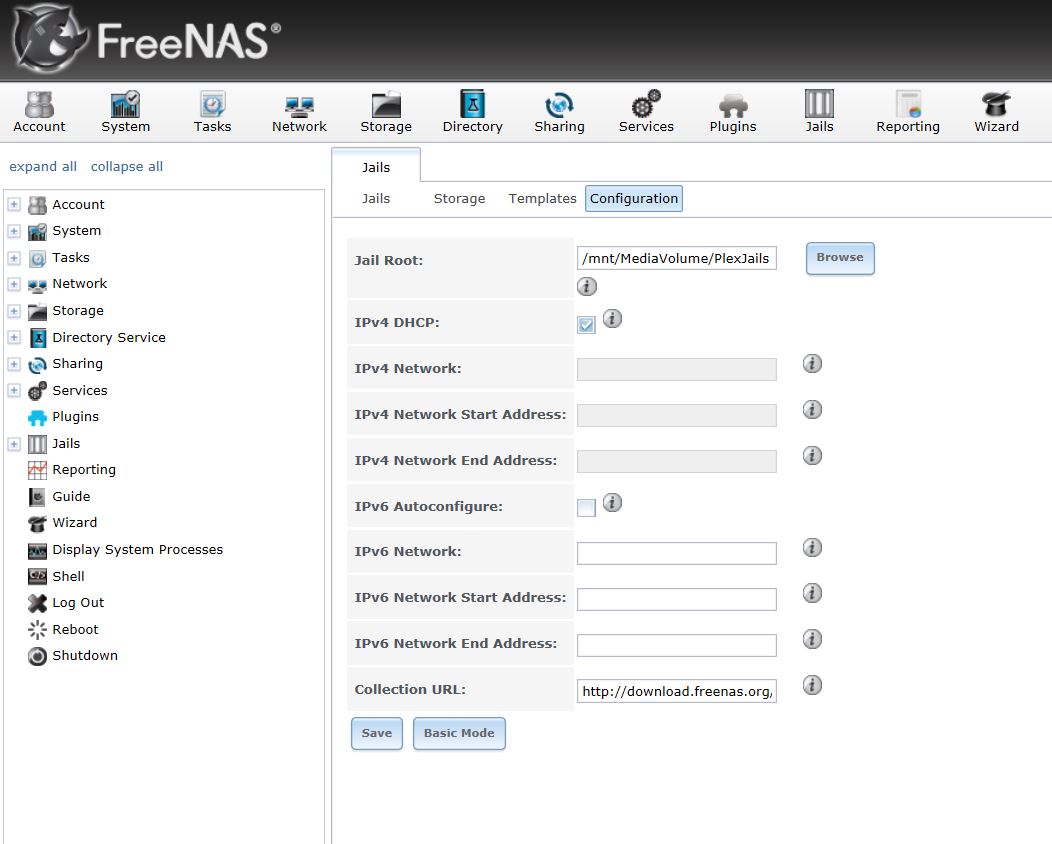Image resolution: width=1052 pixels, height=844 pixels.
Task: Open Plugins in the top toolbar
Action: point(733,112)
